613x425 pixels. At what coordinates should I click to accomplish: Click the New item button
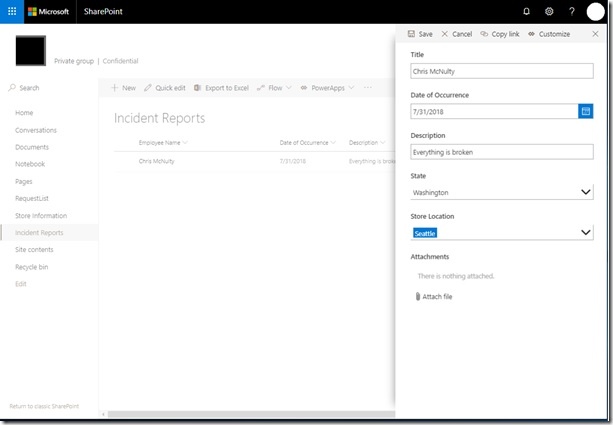(124, 88)
